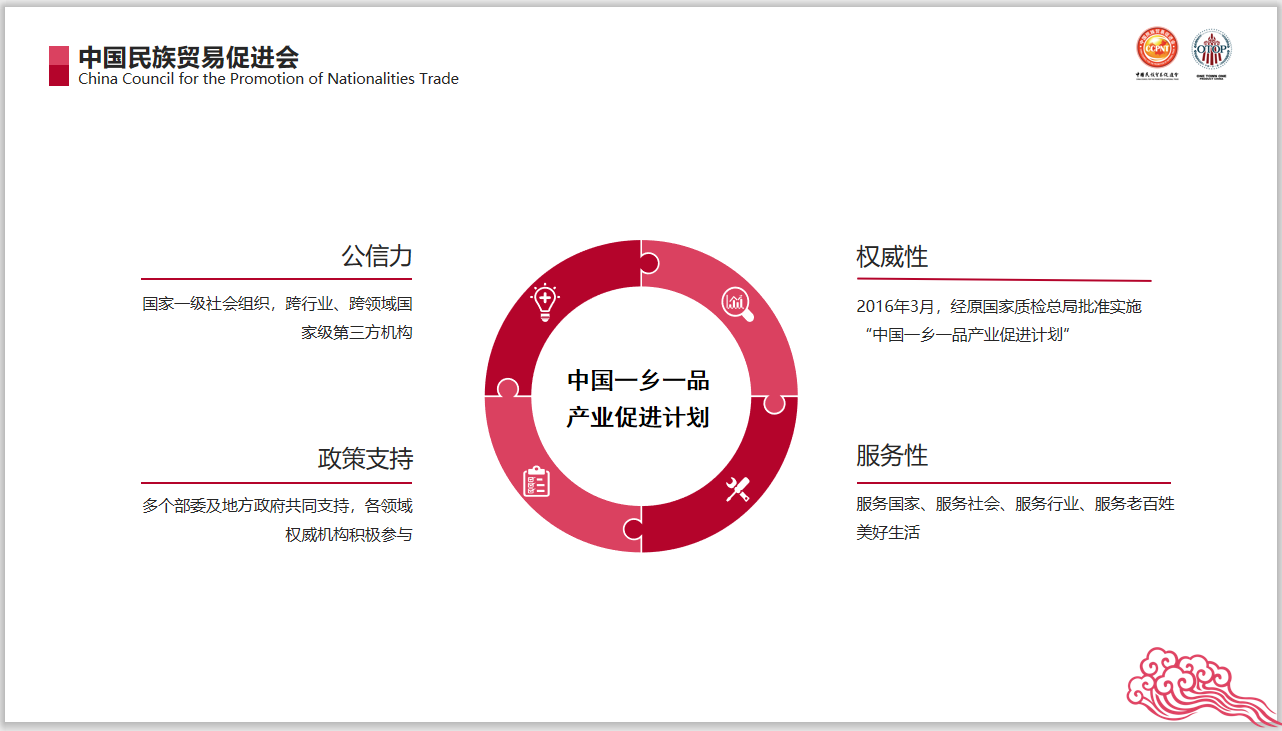Click the English subtitle China Council for the Promotion

[268, 79]
